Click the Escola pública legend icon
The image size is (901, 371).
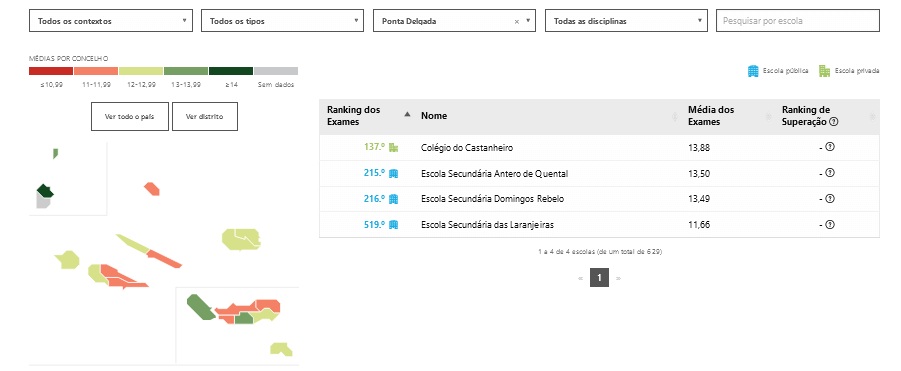pyautogui.click(x=753, y=71)
